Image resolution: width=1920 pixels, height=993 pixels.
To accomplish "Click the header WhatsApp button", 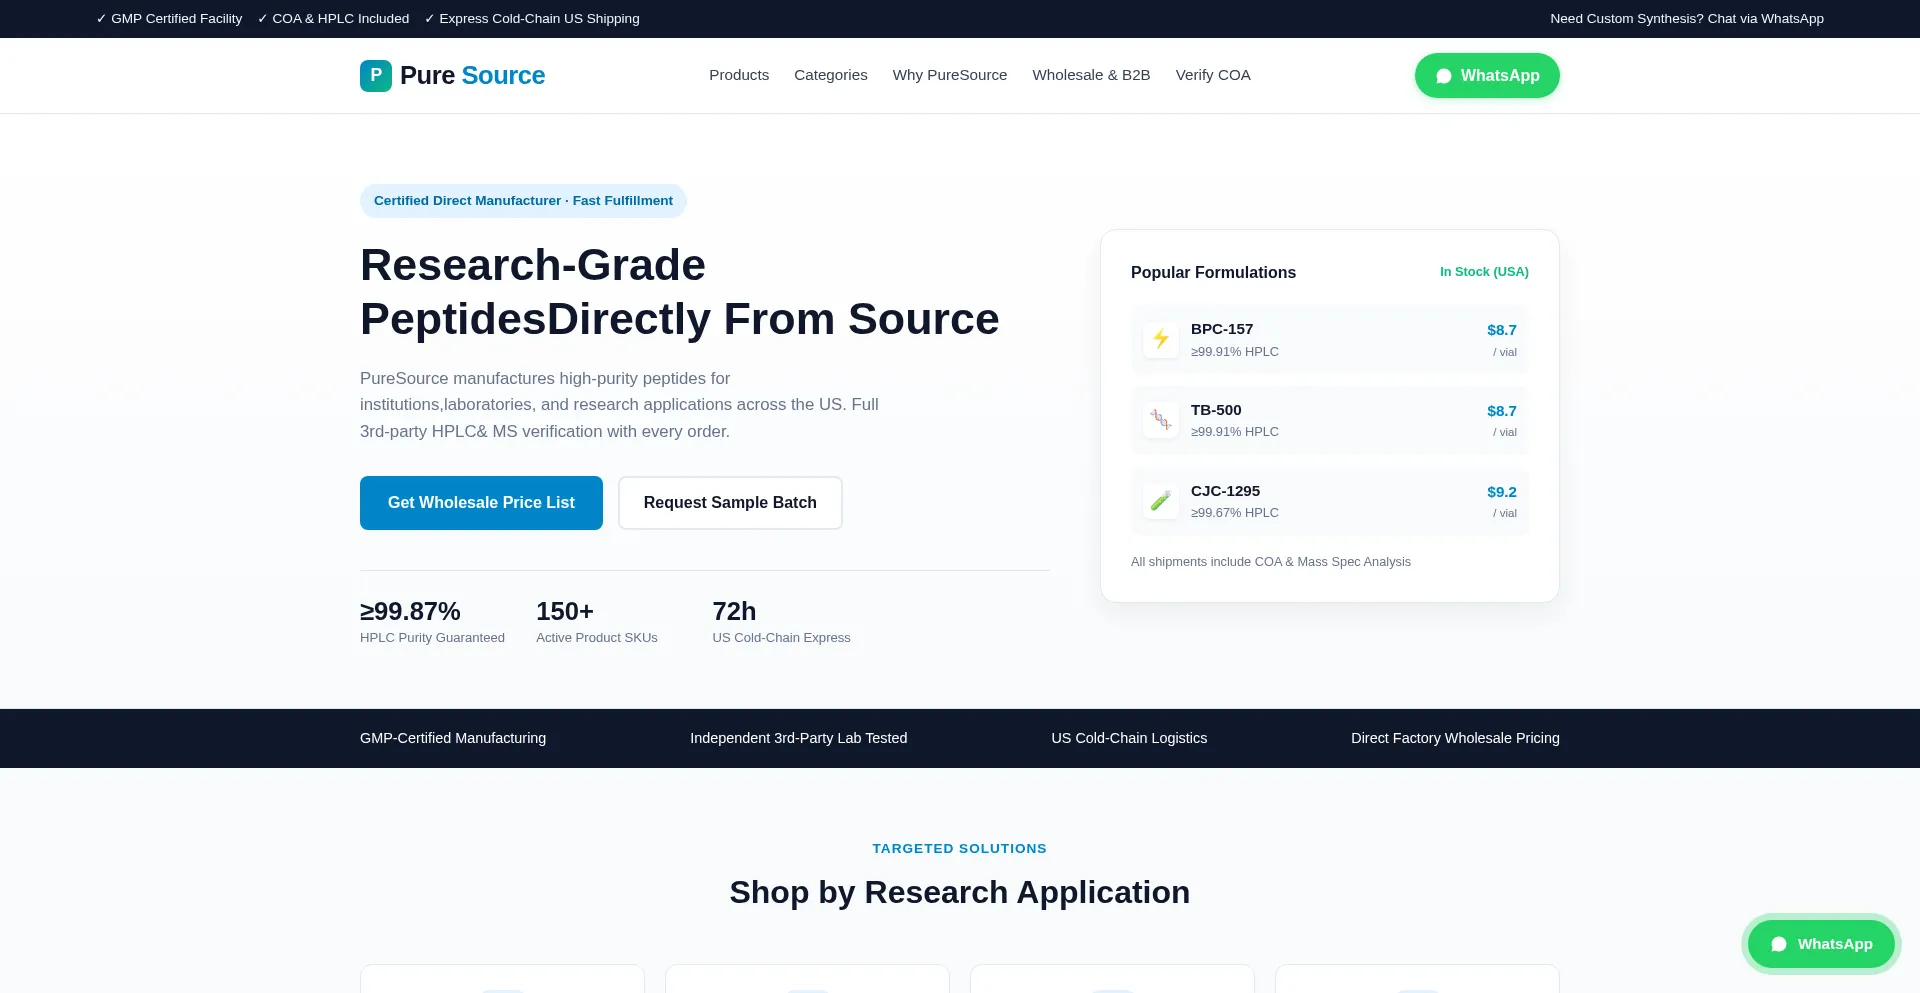I will point(1487,76).
